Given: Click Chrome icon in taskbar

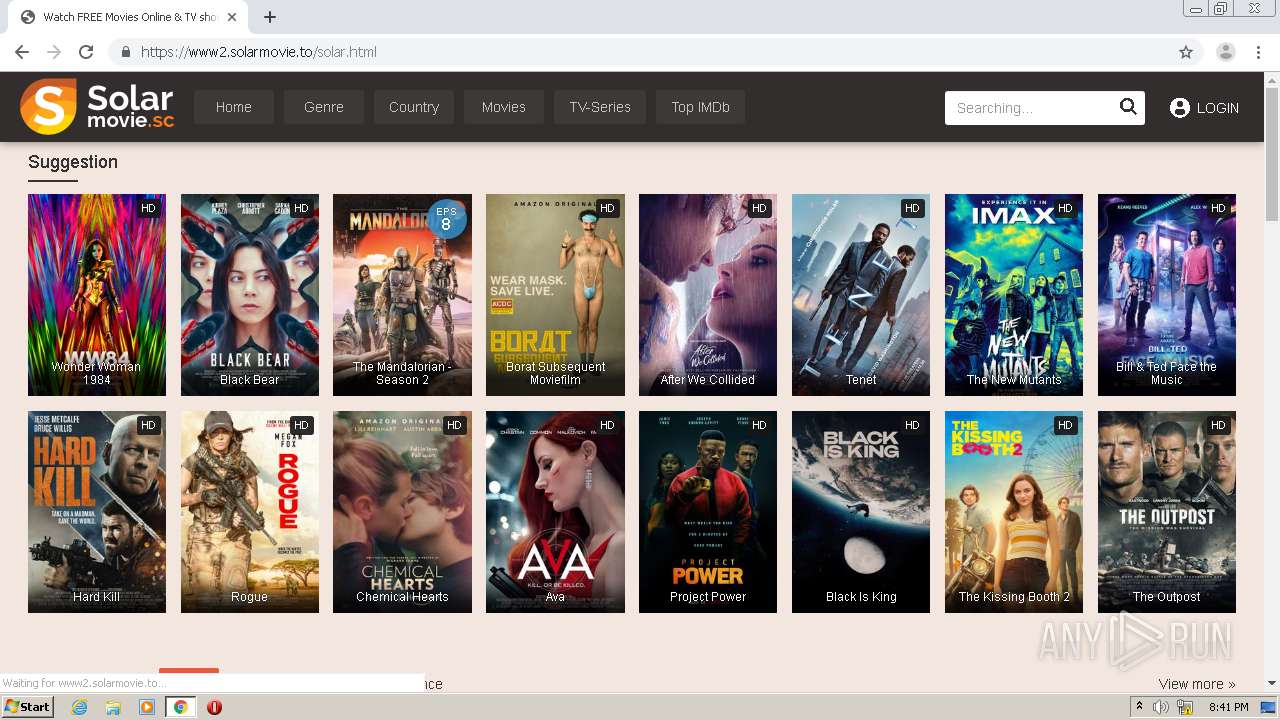Looking at the screenshot, I should 180,707.
